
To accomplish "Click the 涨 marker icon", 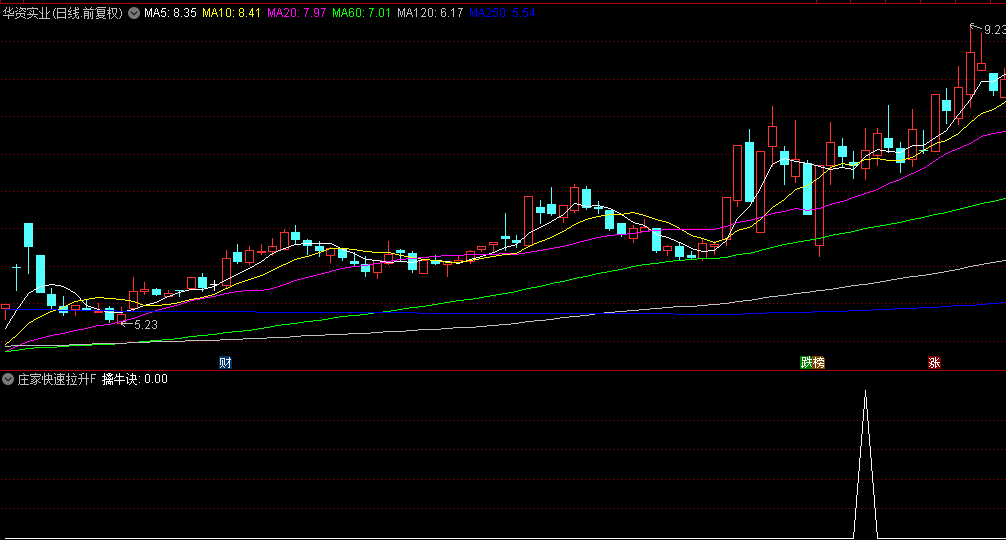I will tap(934, 363).
